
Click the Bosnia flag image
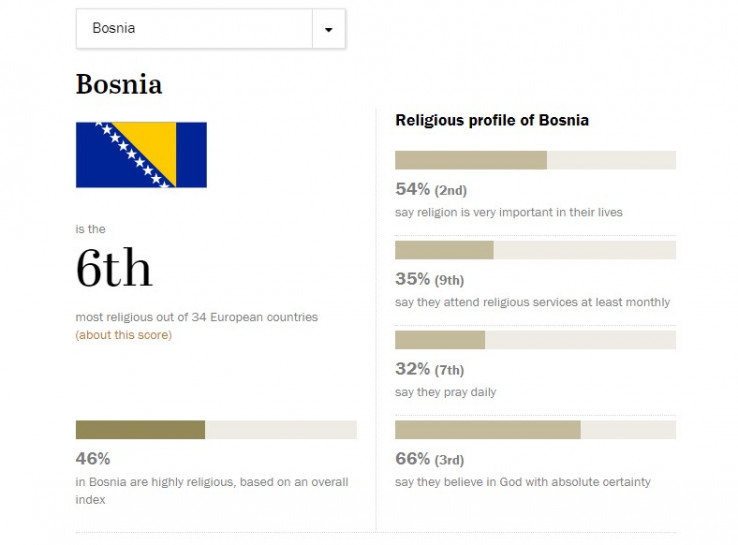pos(141,155)
